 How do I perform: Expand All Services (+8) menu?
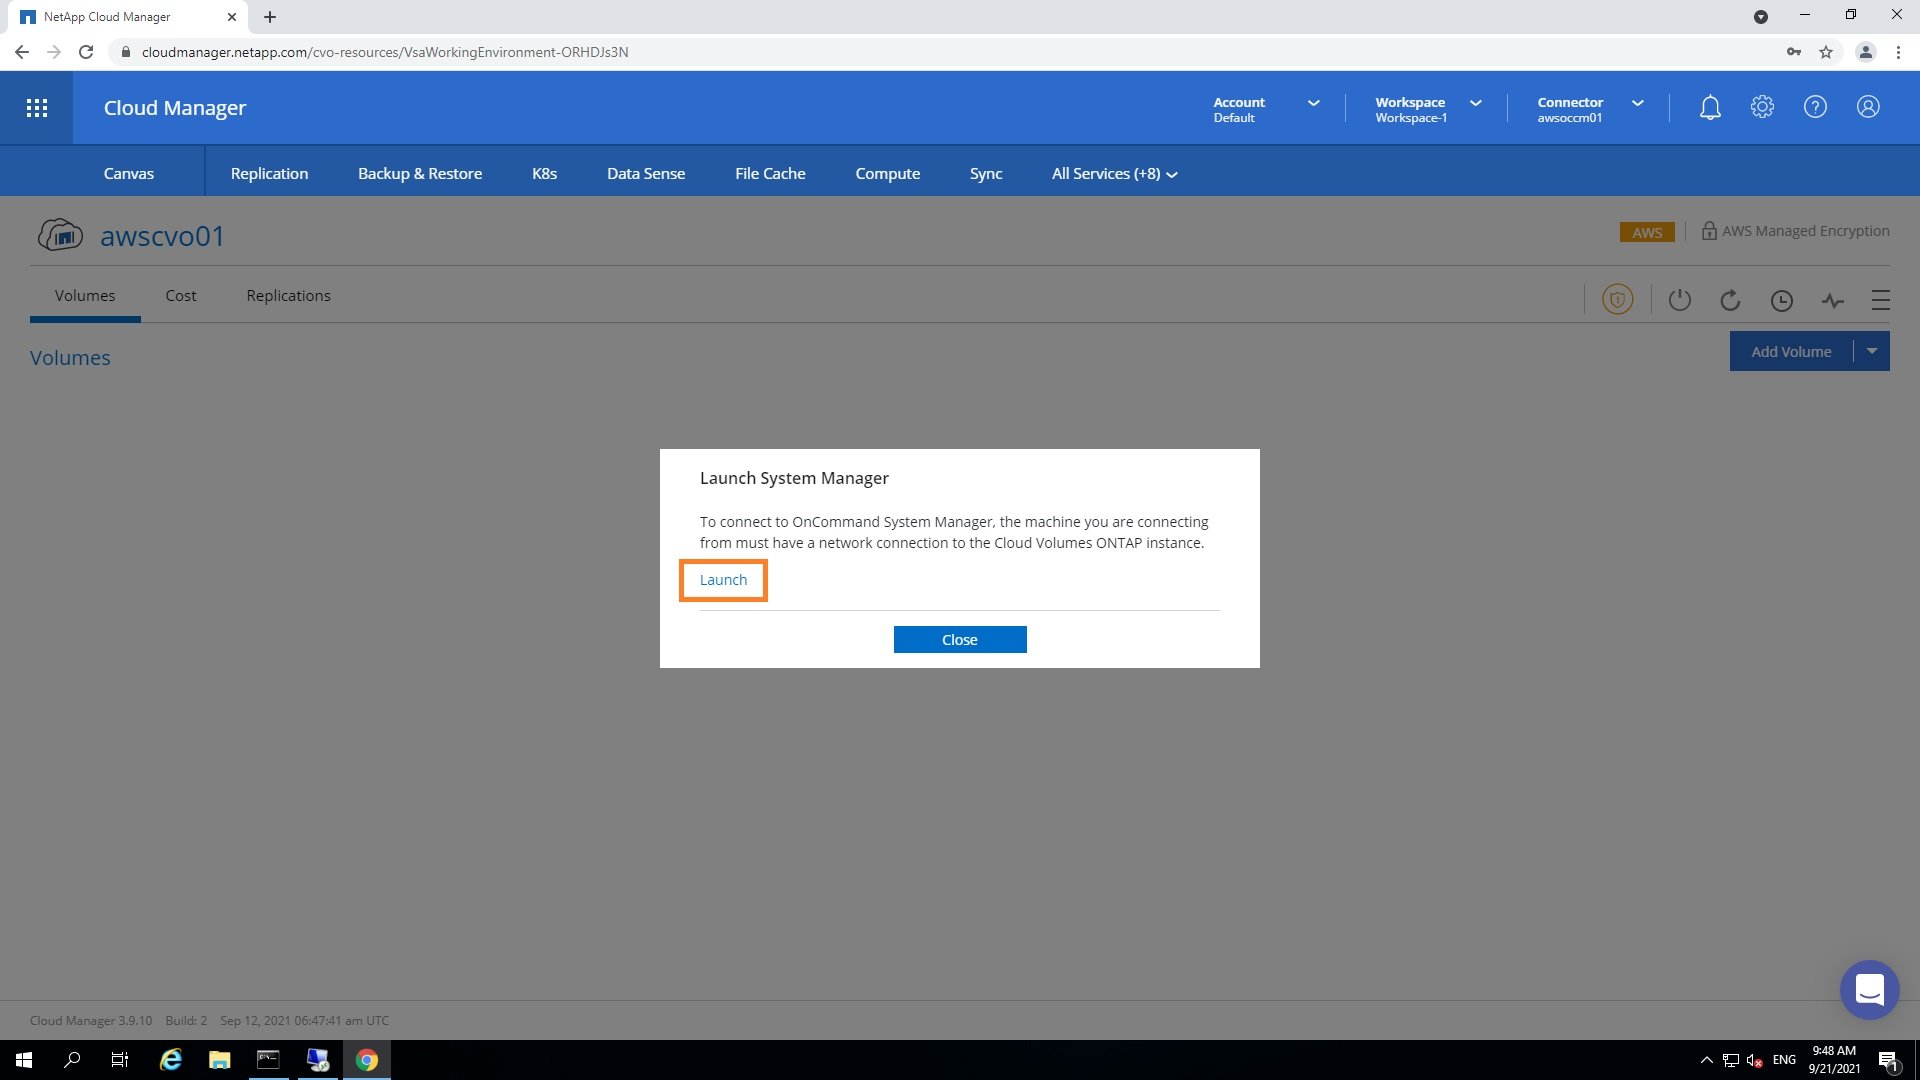(x=1114, y=173)
